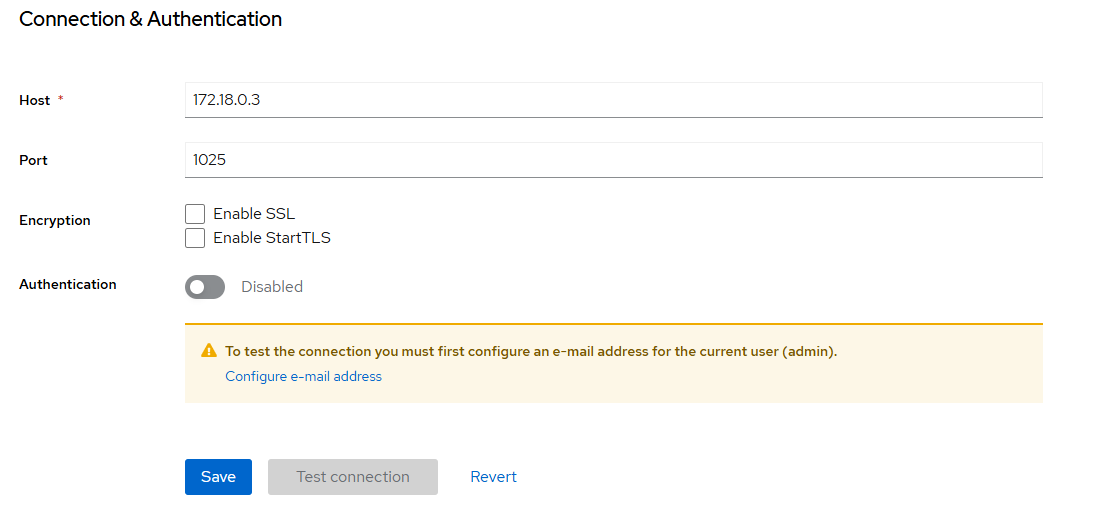Focus the Port field showing 1025
The height and width of the screenshot is (512, 1097).
pos(614,160)
